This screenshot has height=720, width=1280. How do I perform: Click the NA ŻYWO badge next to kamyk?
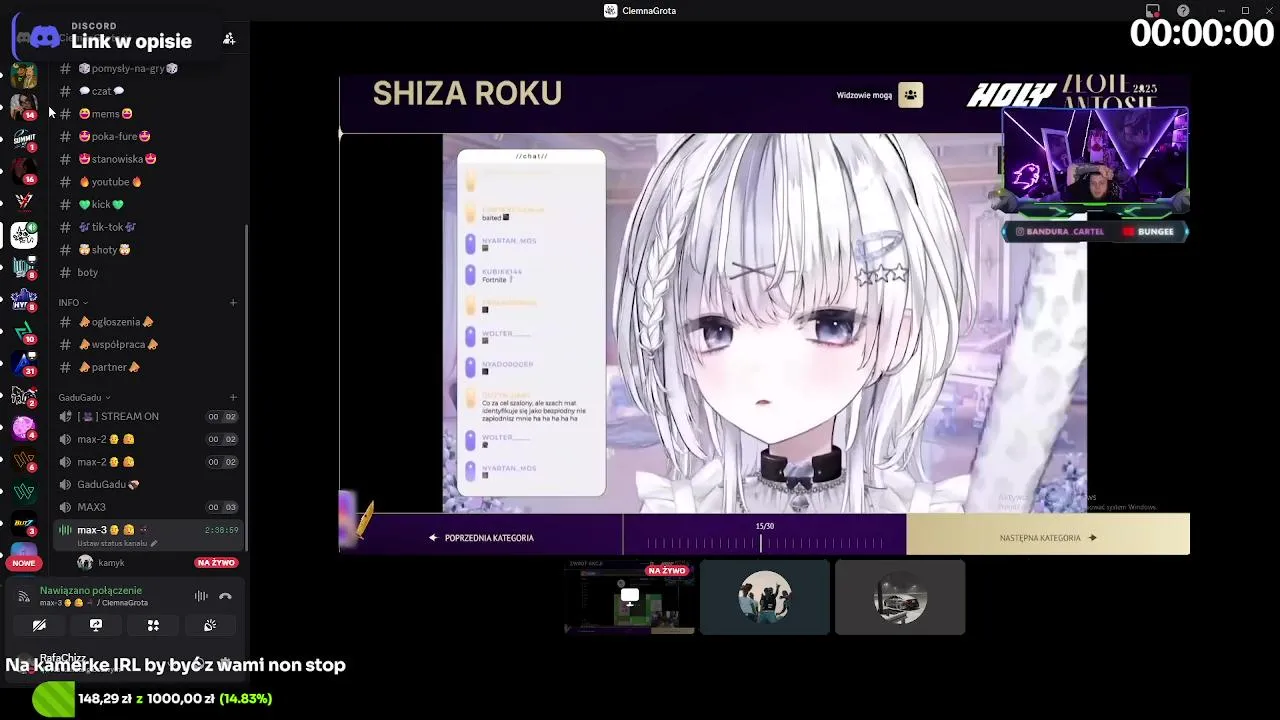(216, 563)
